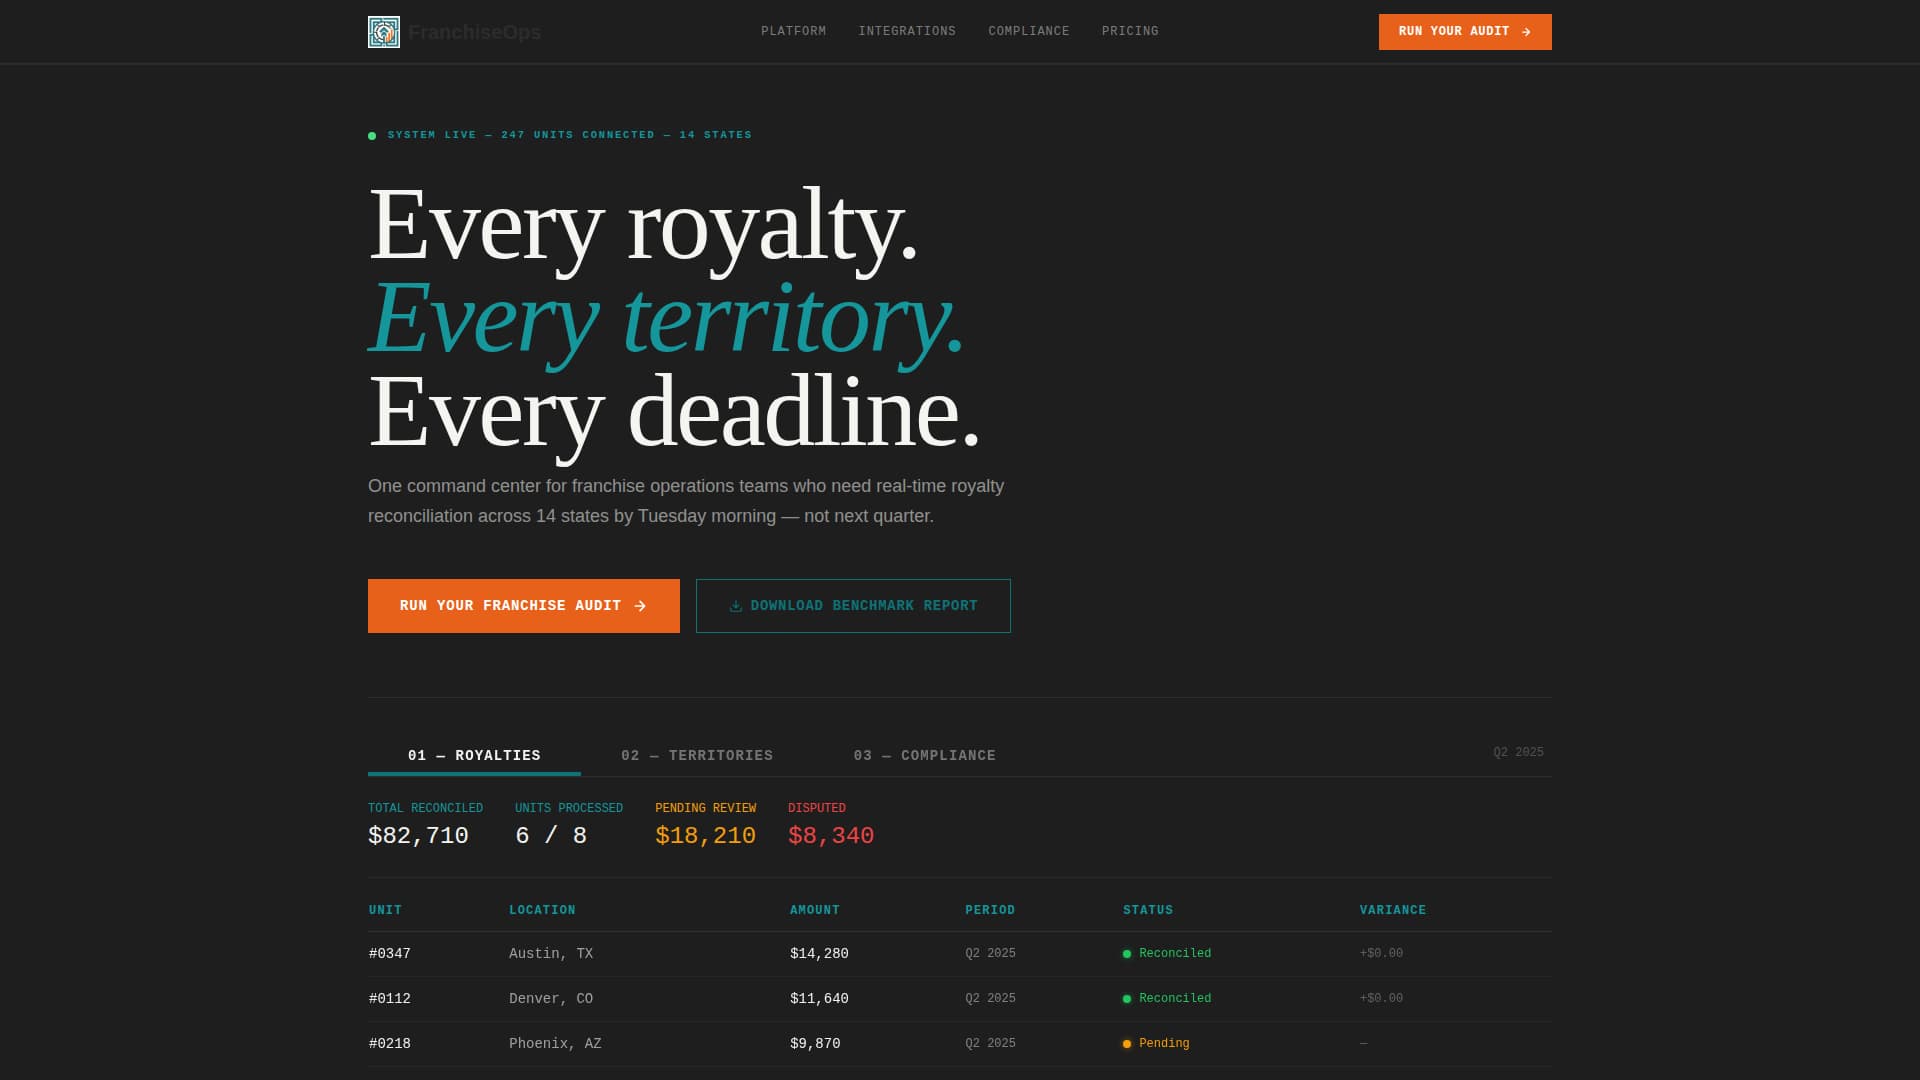Open the Platform nav menu item
The height and width of the screenshot is (1080, 1920).
(x=793, y=32)
